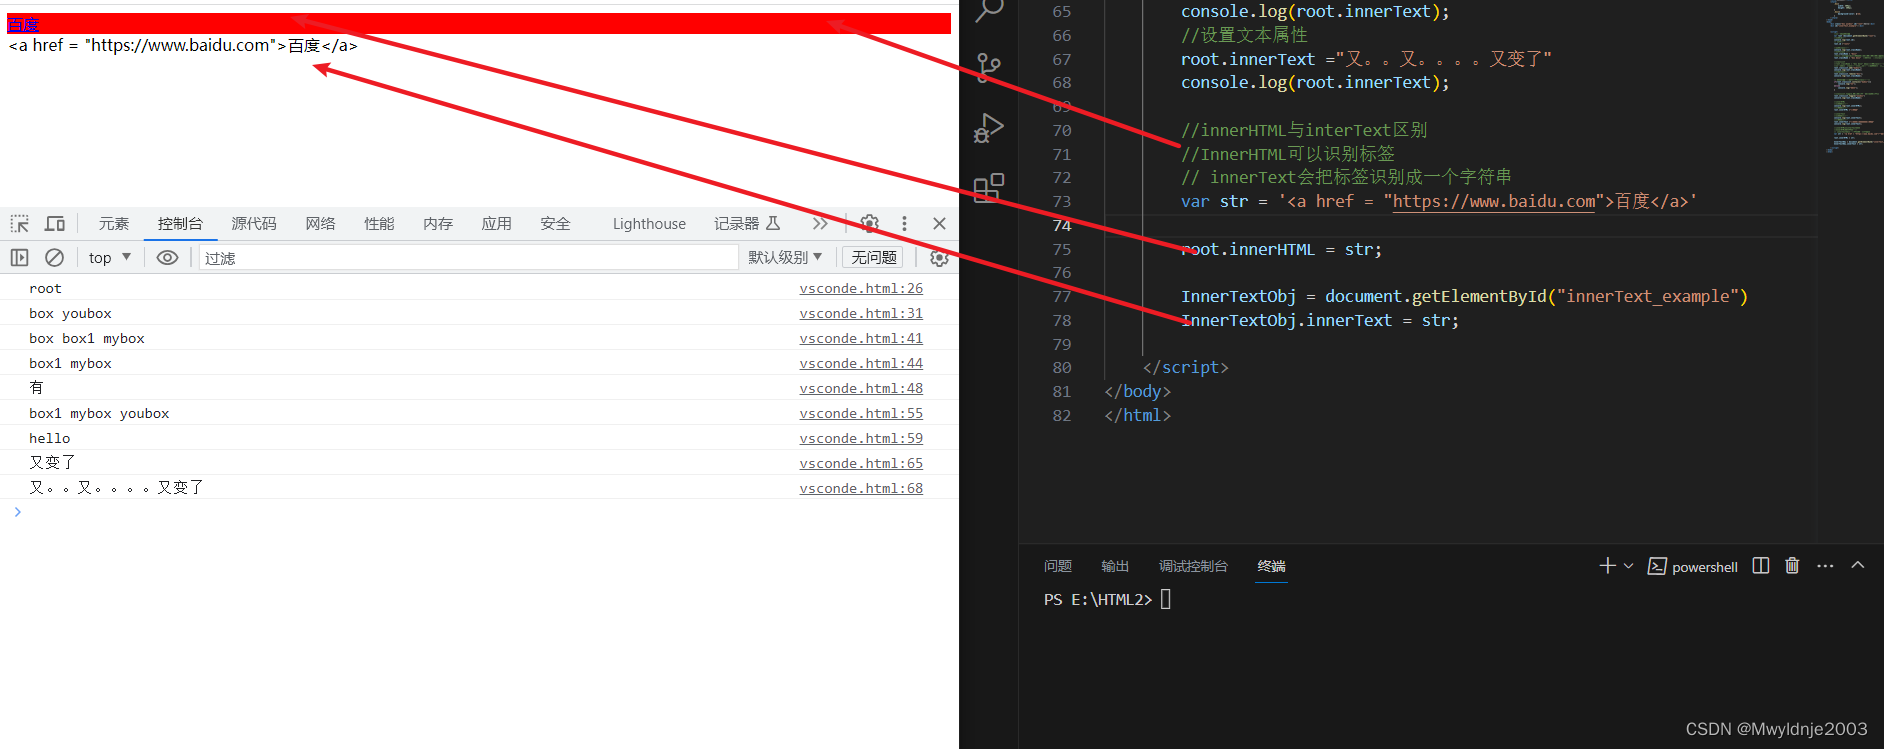The width and height of the screenshot is (1884, 749).
Task: Open DevTools three-dot customize menu
Action: (904, 224)
